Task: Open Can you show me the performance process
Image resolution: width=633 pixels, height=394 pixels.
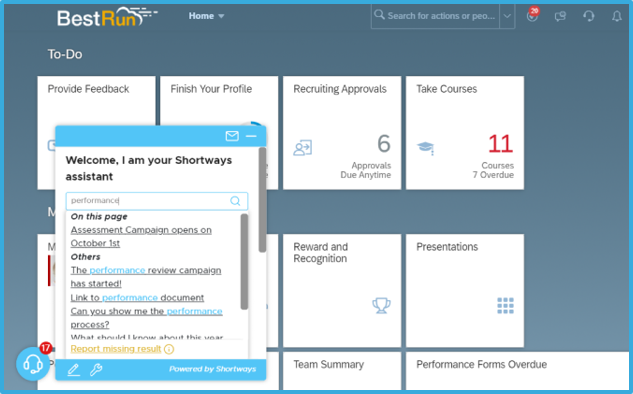Action: point(146,318)
